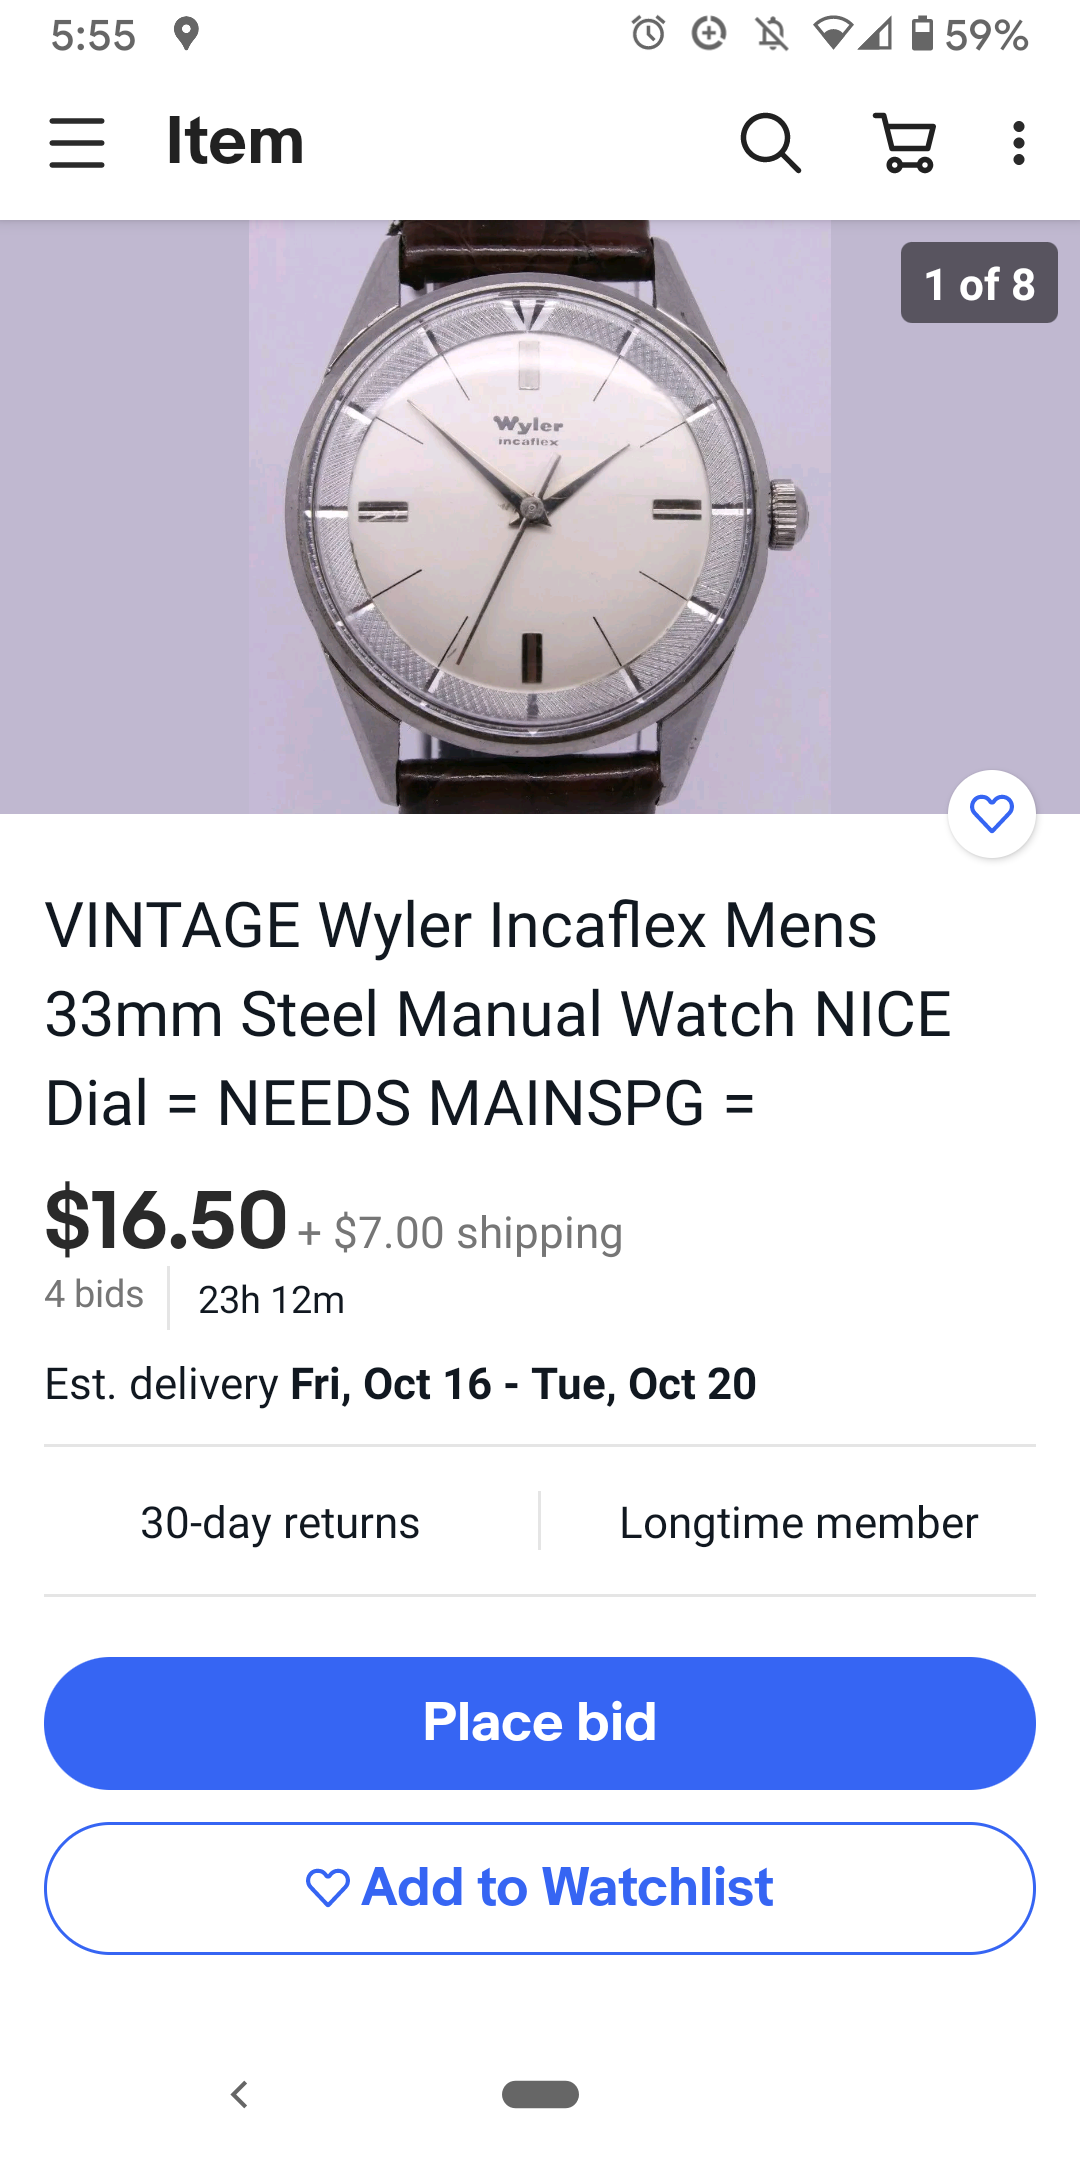The image size is (1080, 2160).
Task: Tap the heart icon on the photo
Action: coord(991,814)
